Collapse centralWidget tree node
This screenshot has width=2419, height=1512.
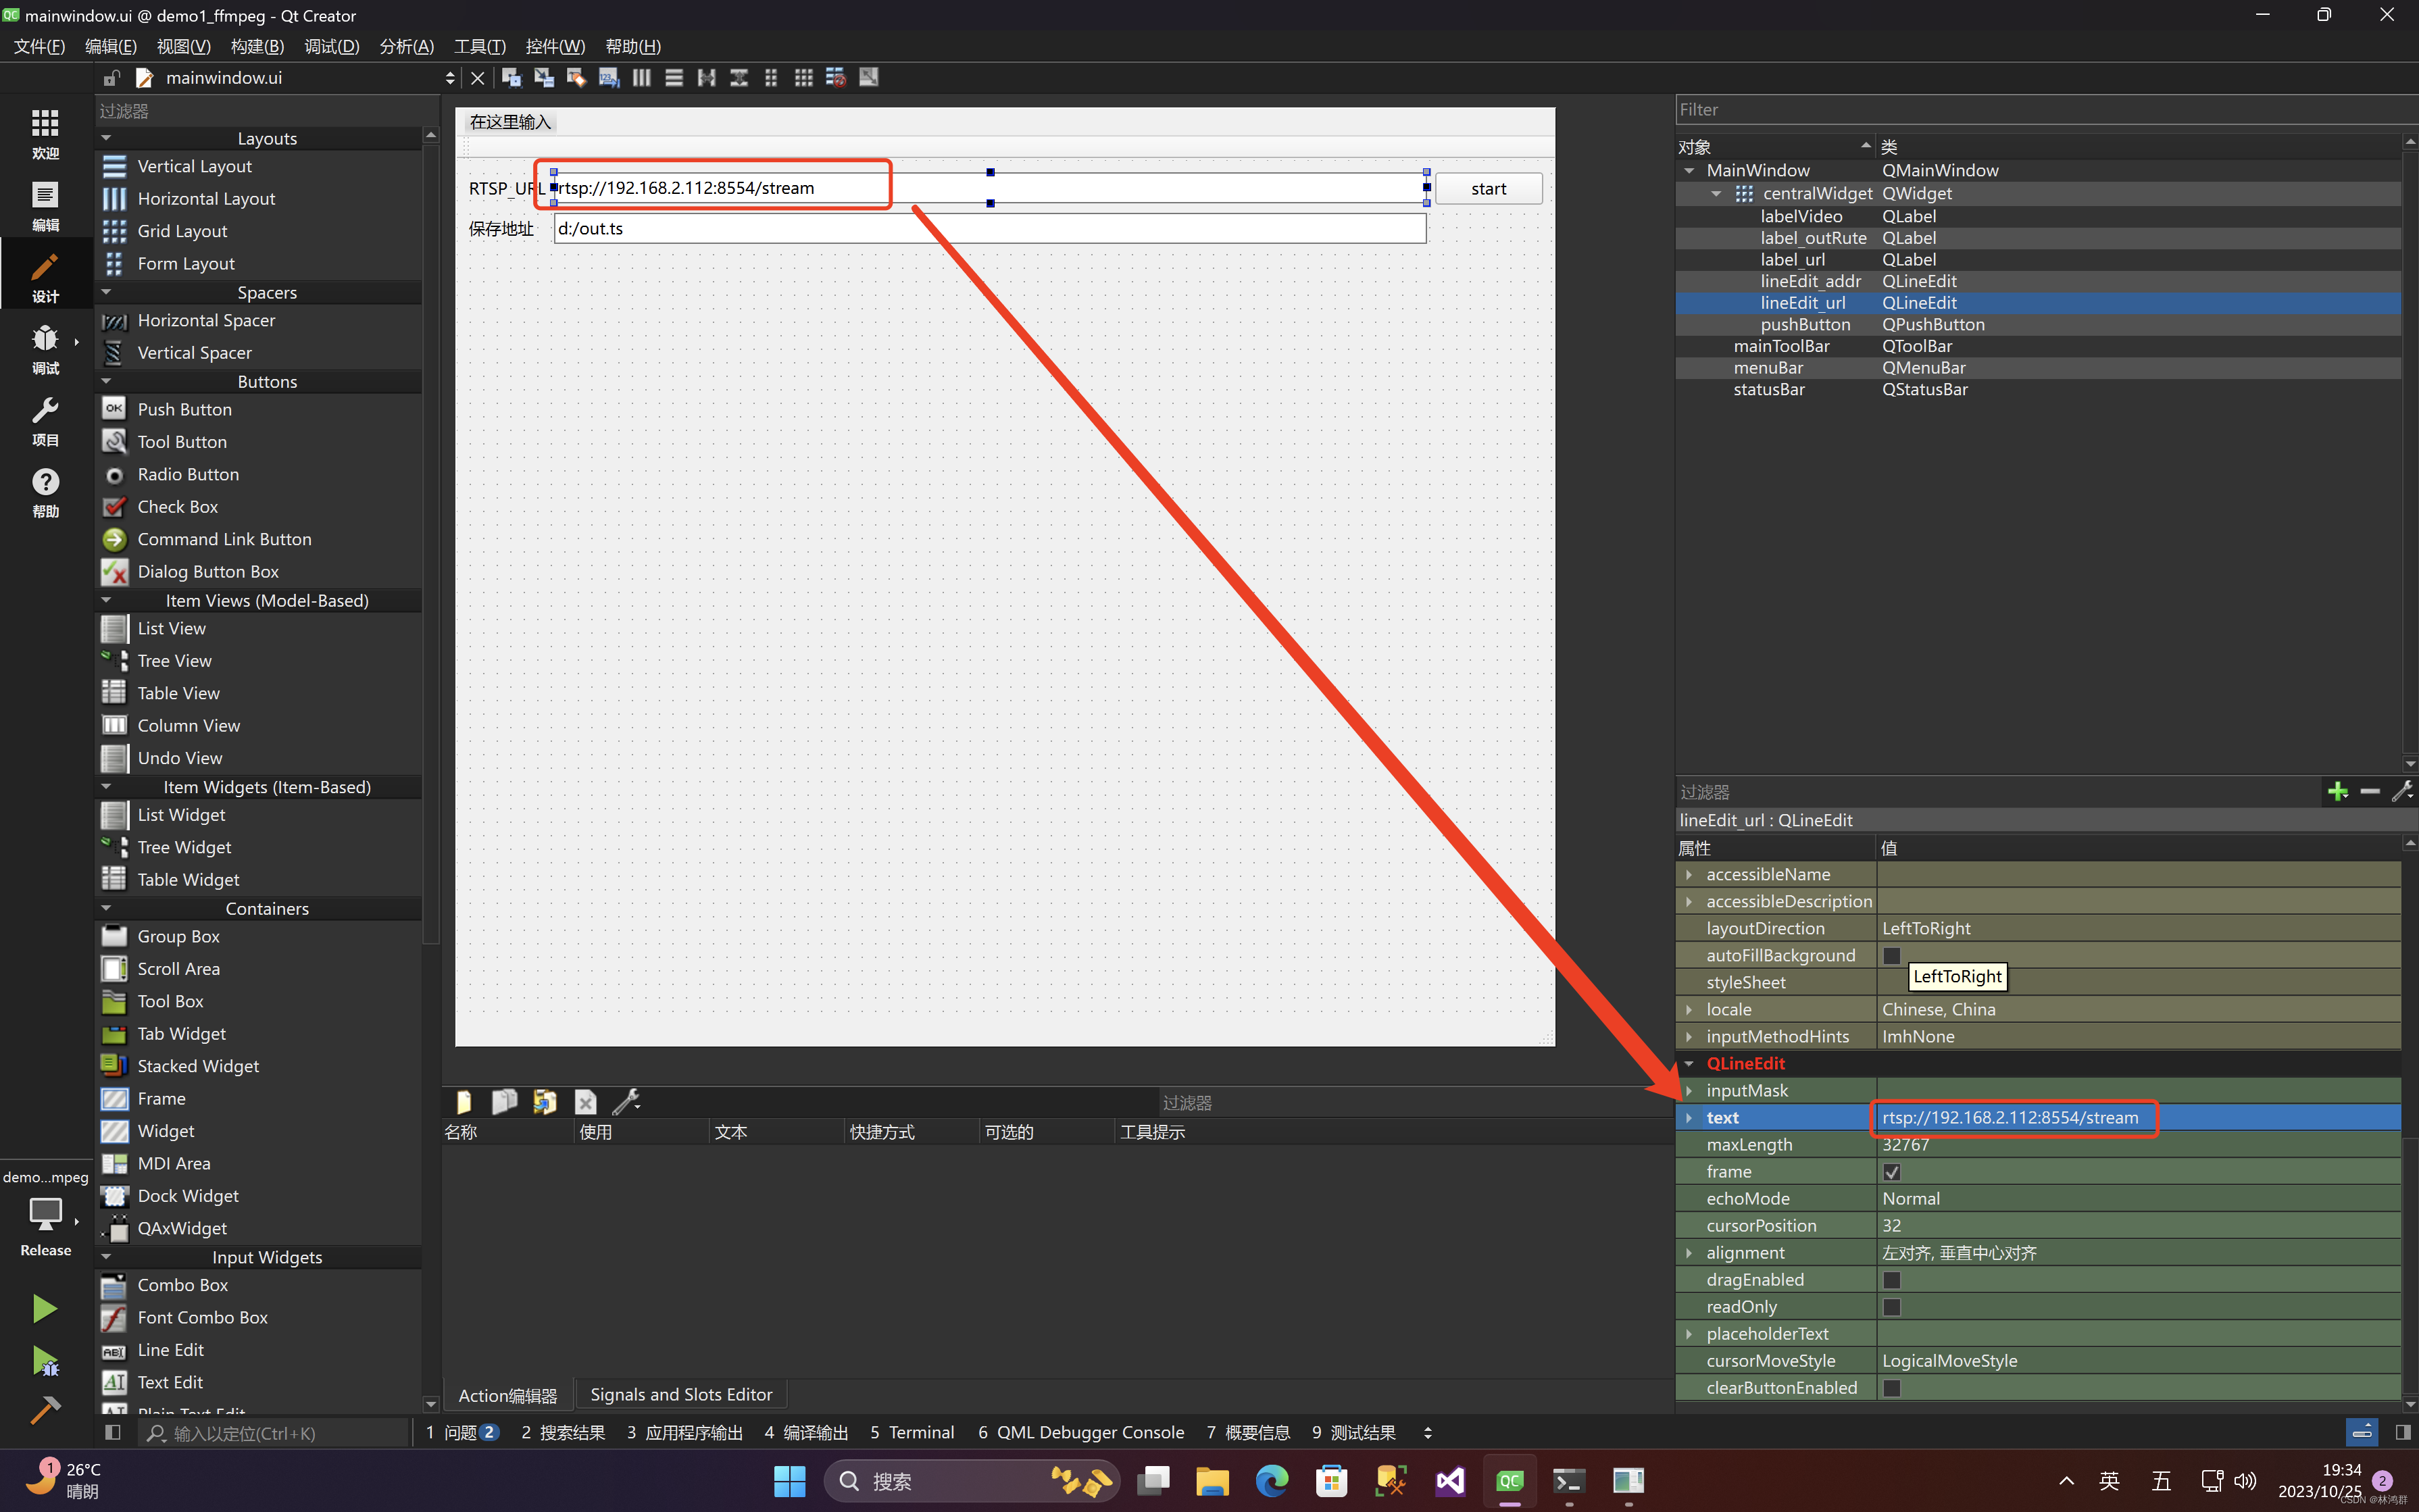[1716, 193]
